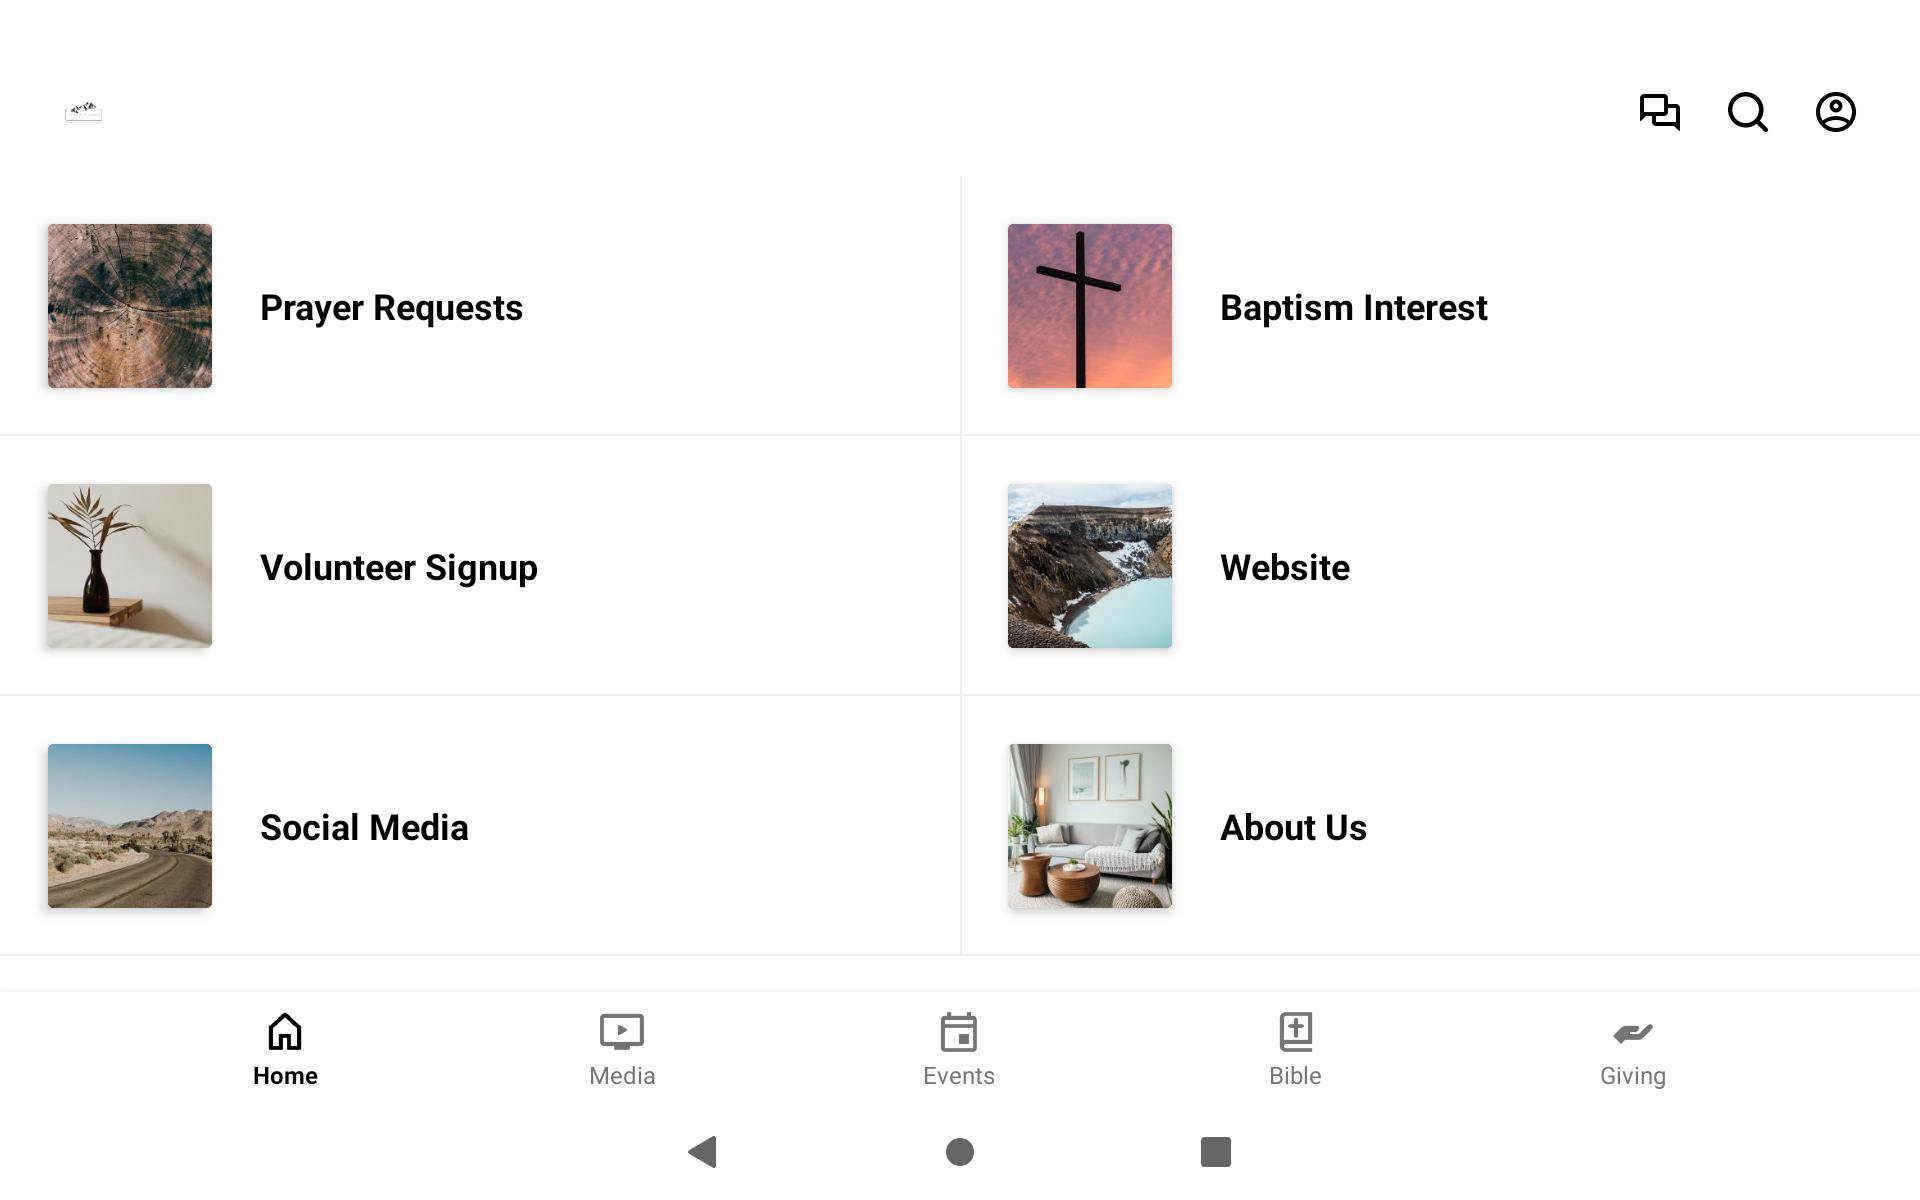Go to the Bible tab
Screen dimensions: 1920x1200
pos(1295,1050)
